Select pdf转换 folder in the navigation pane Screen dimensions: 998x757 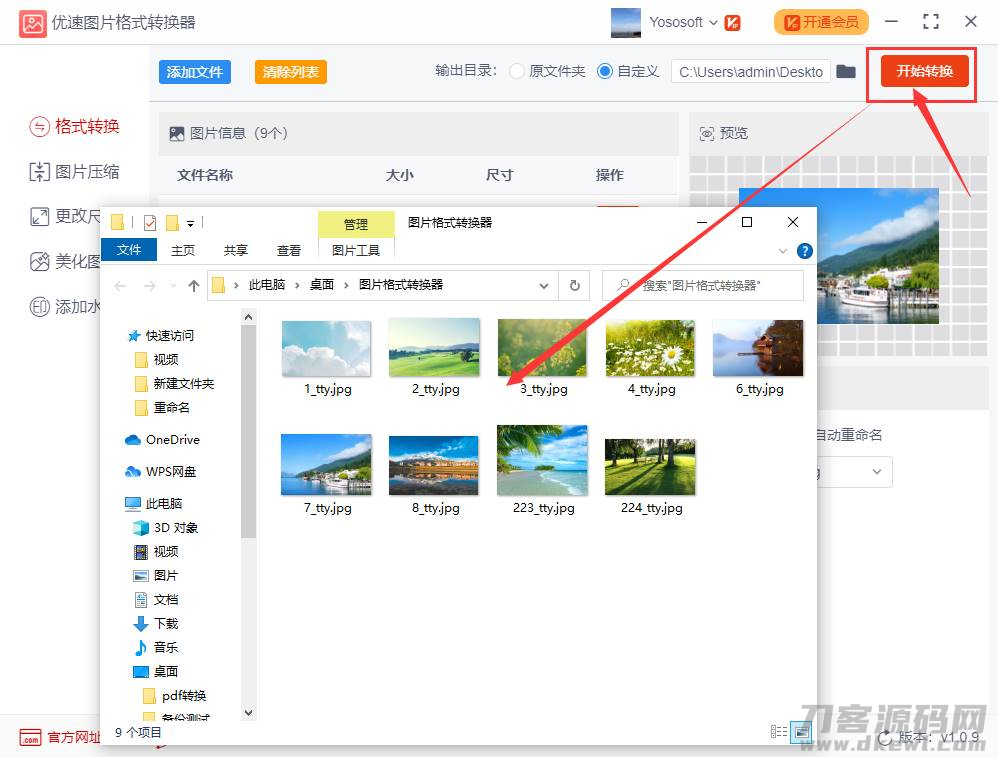(183, 696)
